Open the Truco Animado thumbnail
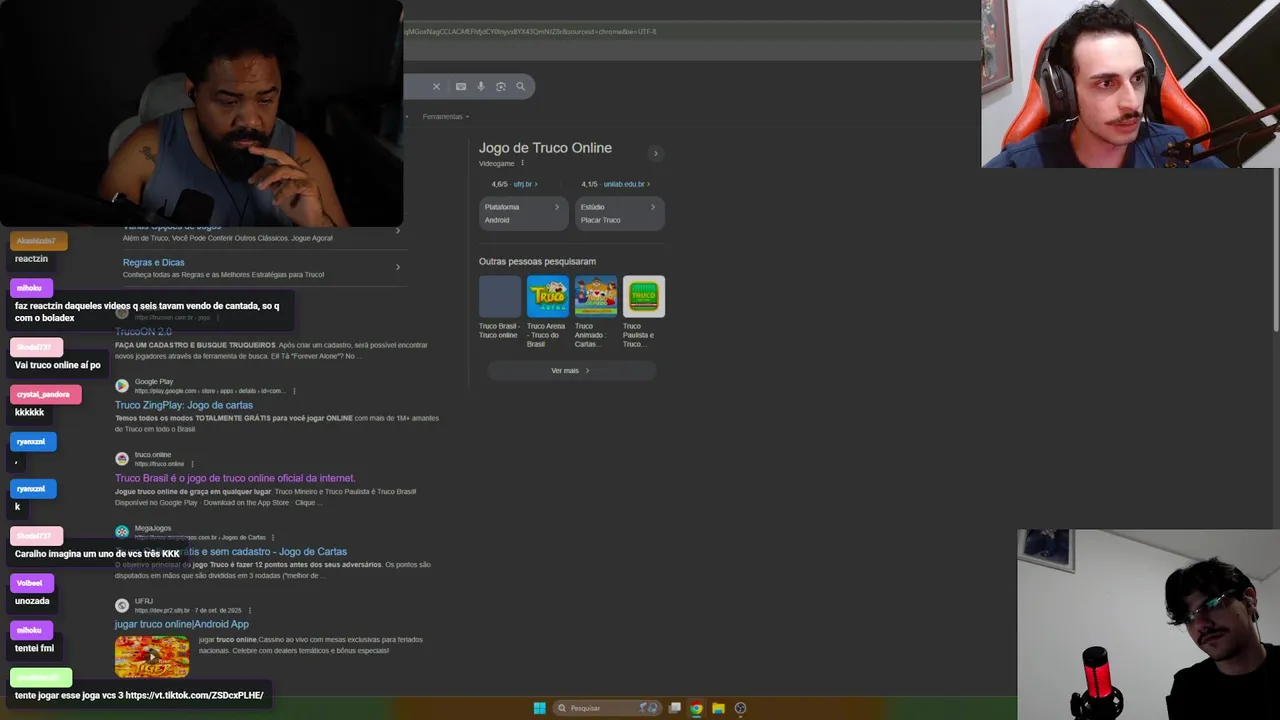Screen dimensions: 1280x720 pyautogui.click(x=596, y=296)
